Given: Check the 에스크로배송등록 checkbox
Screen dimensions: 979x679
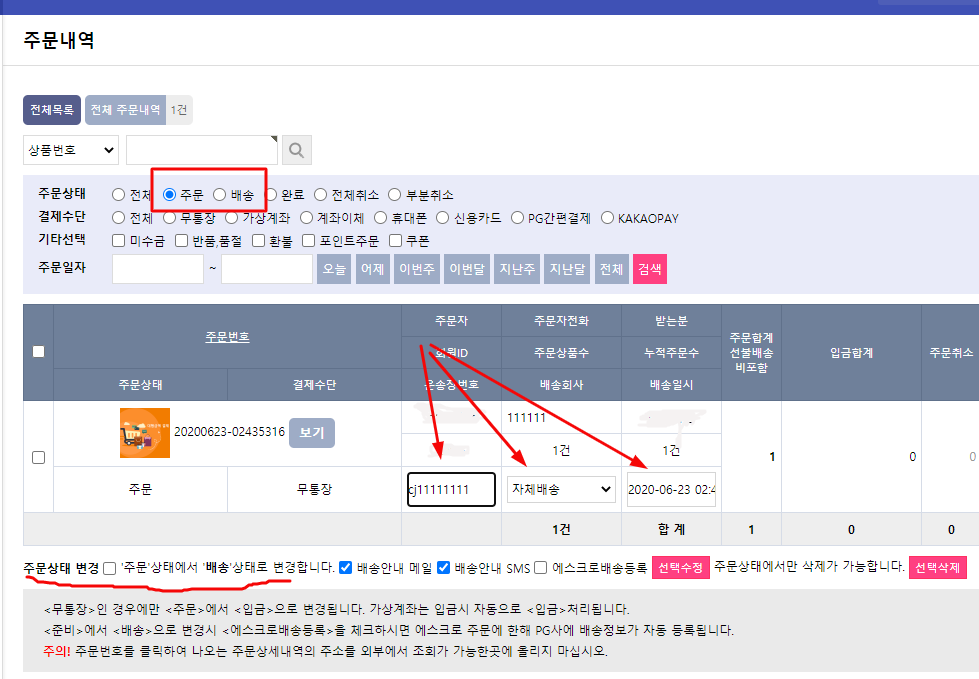Looking at the screenshot, I should coord(541,568).
